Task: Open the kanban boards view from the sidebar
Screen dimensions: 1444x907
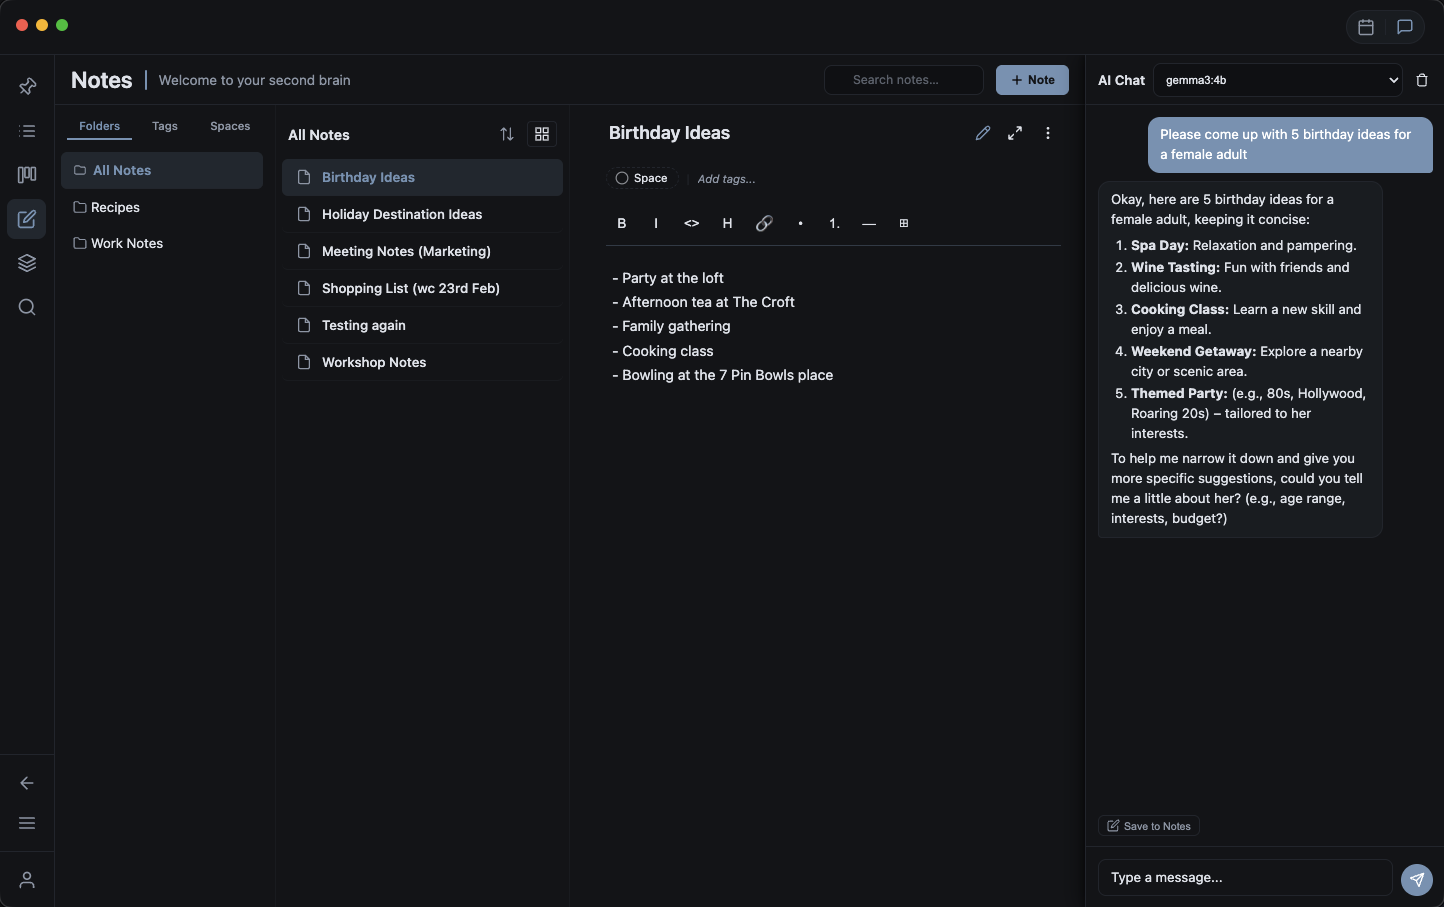Action: pos(27,175)
